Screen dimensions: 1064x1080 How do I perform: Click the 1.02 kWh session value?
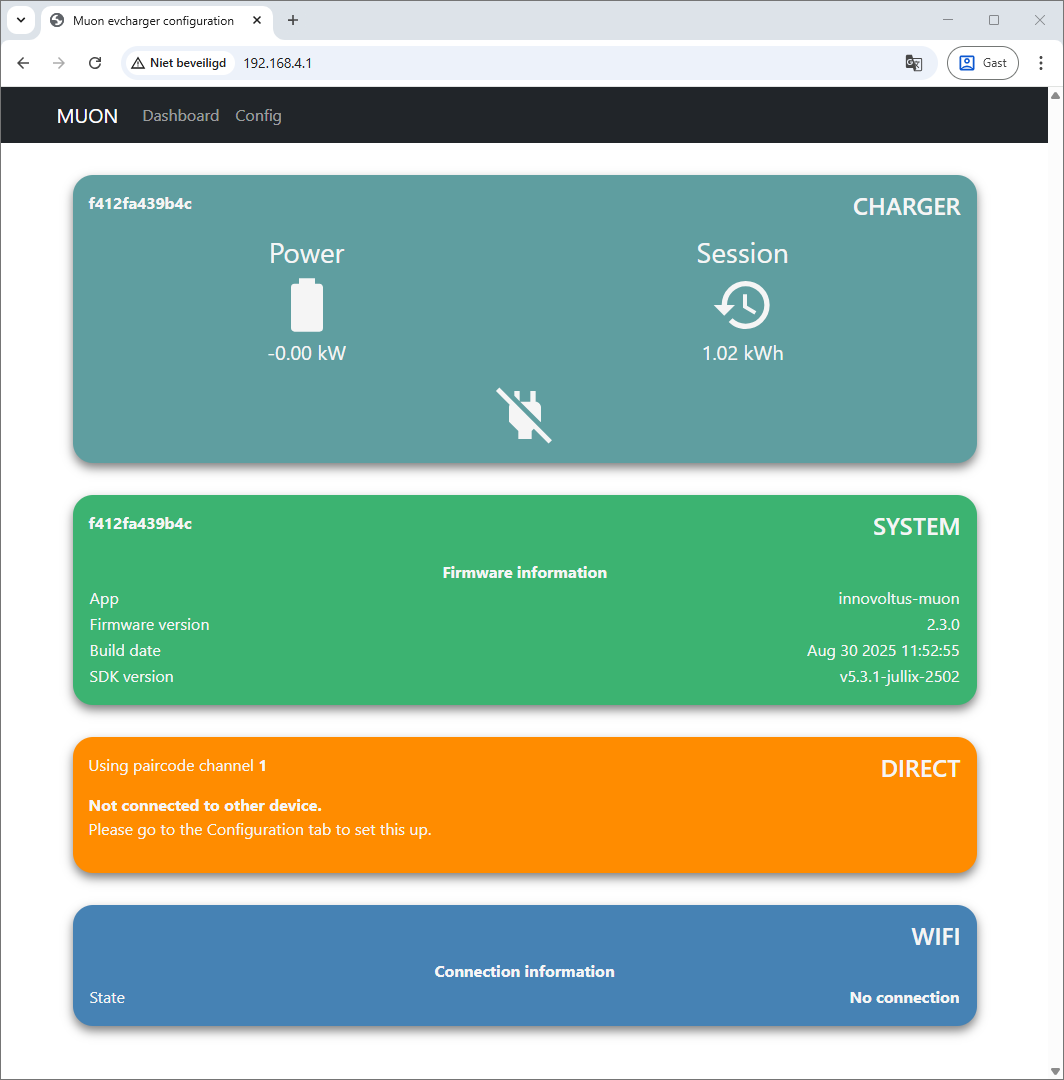click(742, 353)
